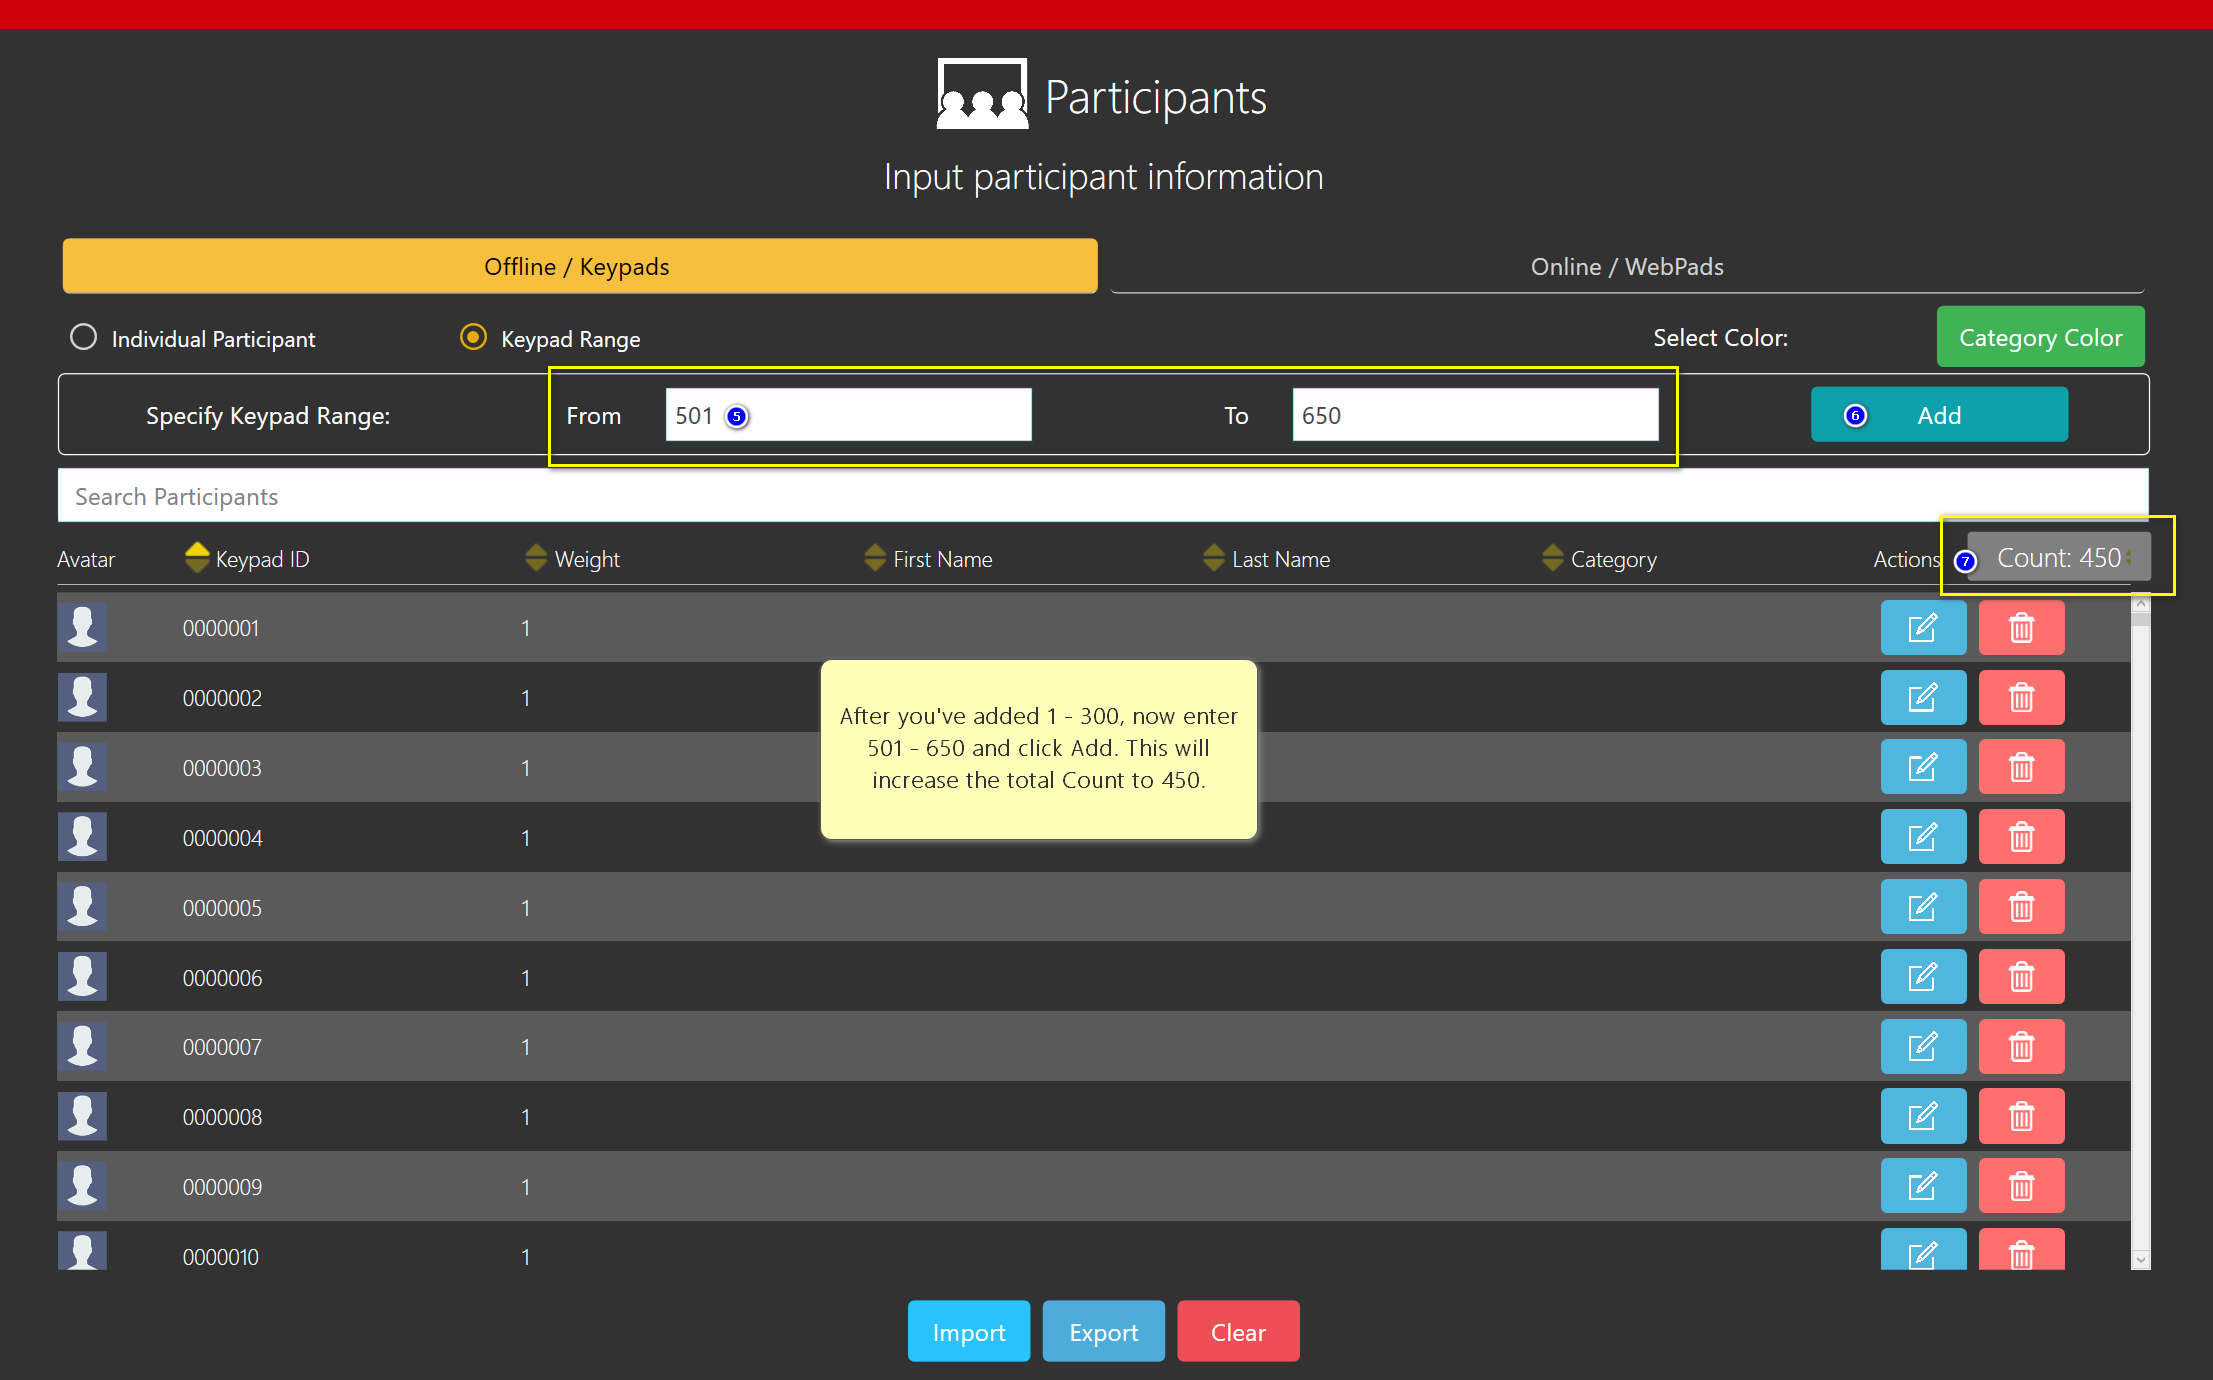The width and height of the screenshot is (2213, 1380).
Task: Sort table by Category arrows
Action: tap(1552, 558)
